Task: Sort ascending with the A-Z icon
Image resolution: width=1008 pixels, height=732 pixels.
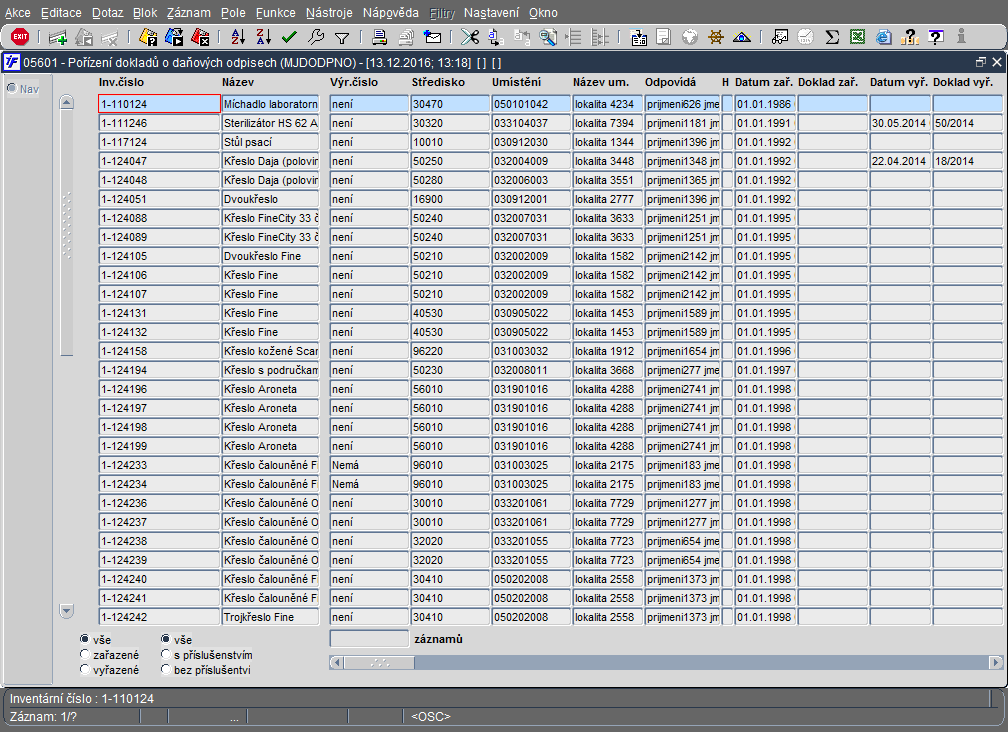Action: click(237, 38)
